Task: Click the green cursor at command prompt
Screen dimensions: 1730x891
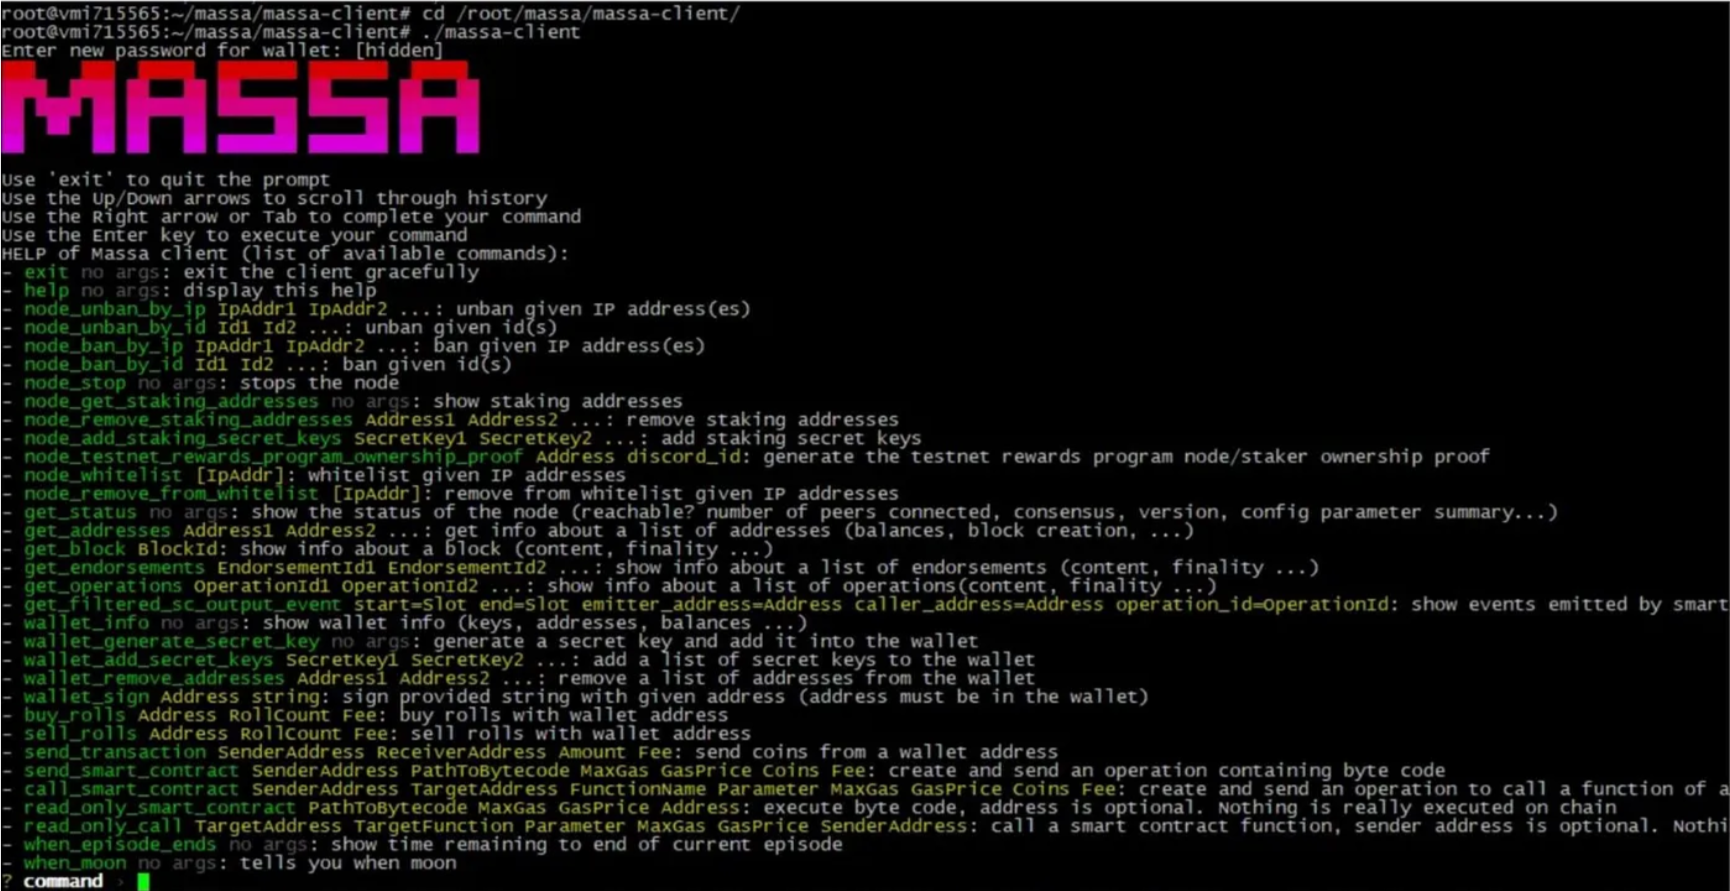Action: (143, 882)
